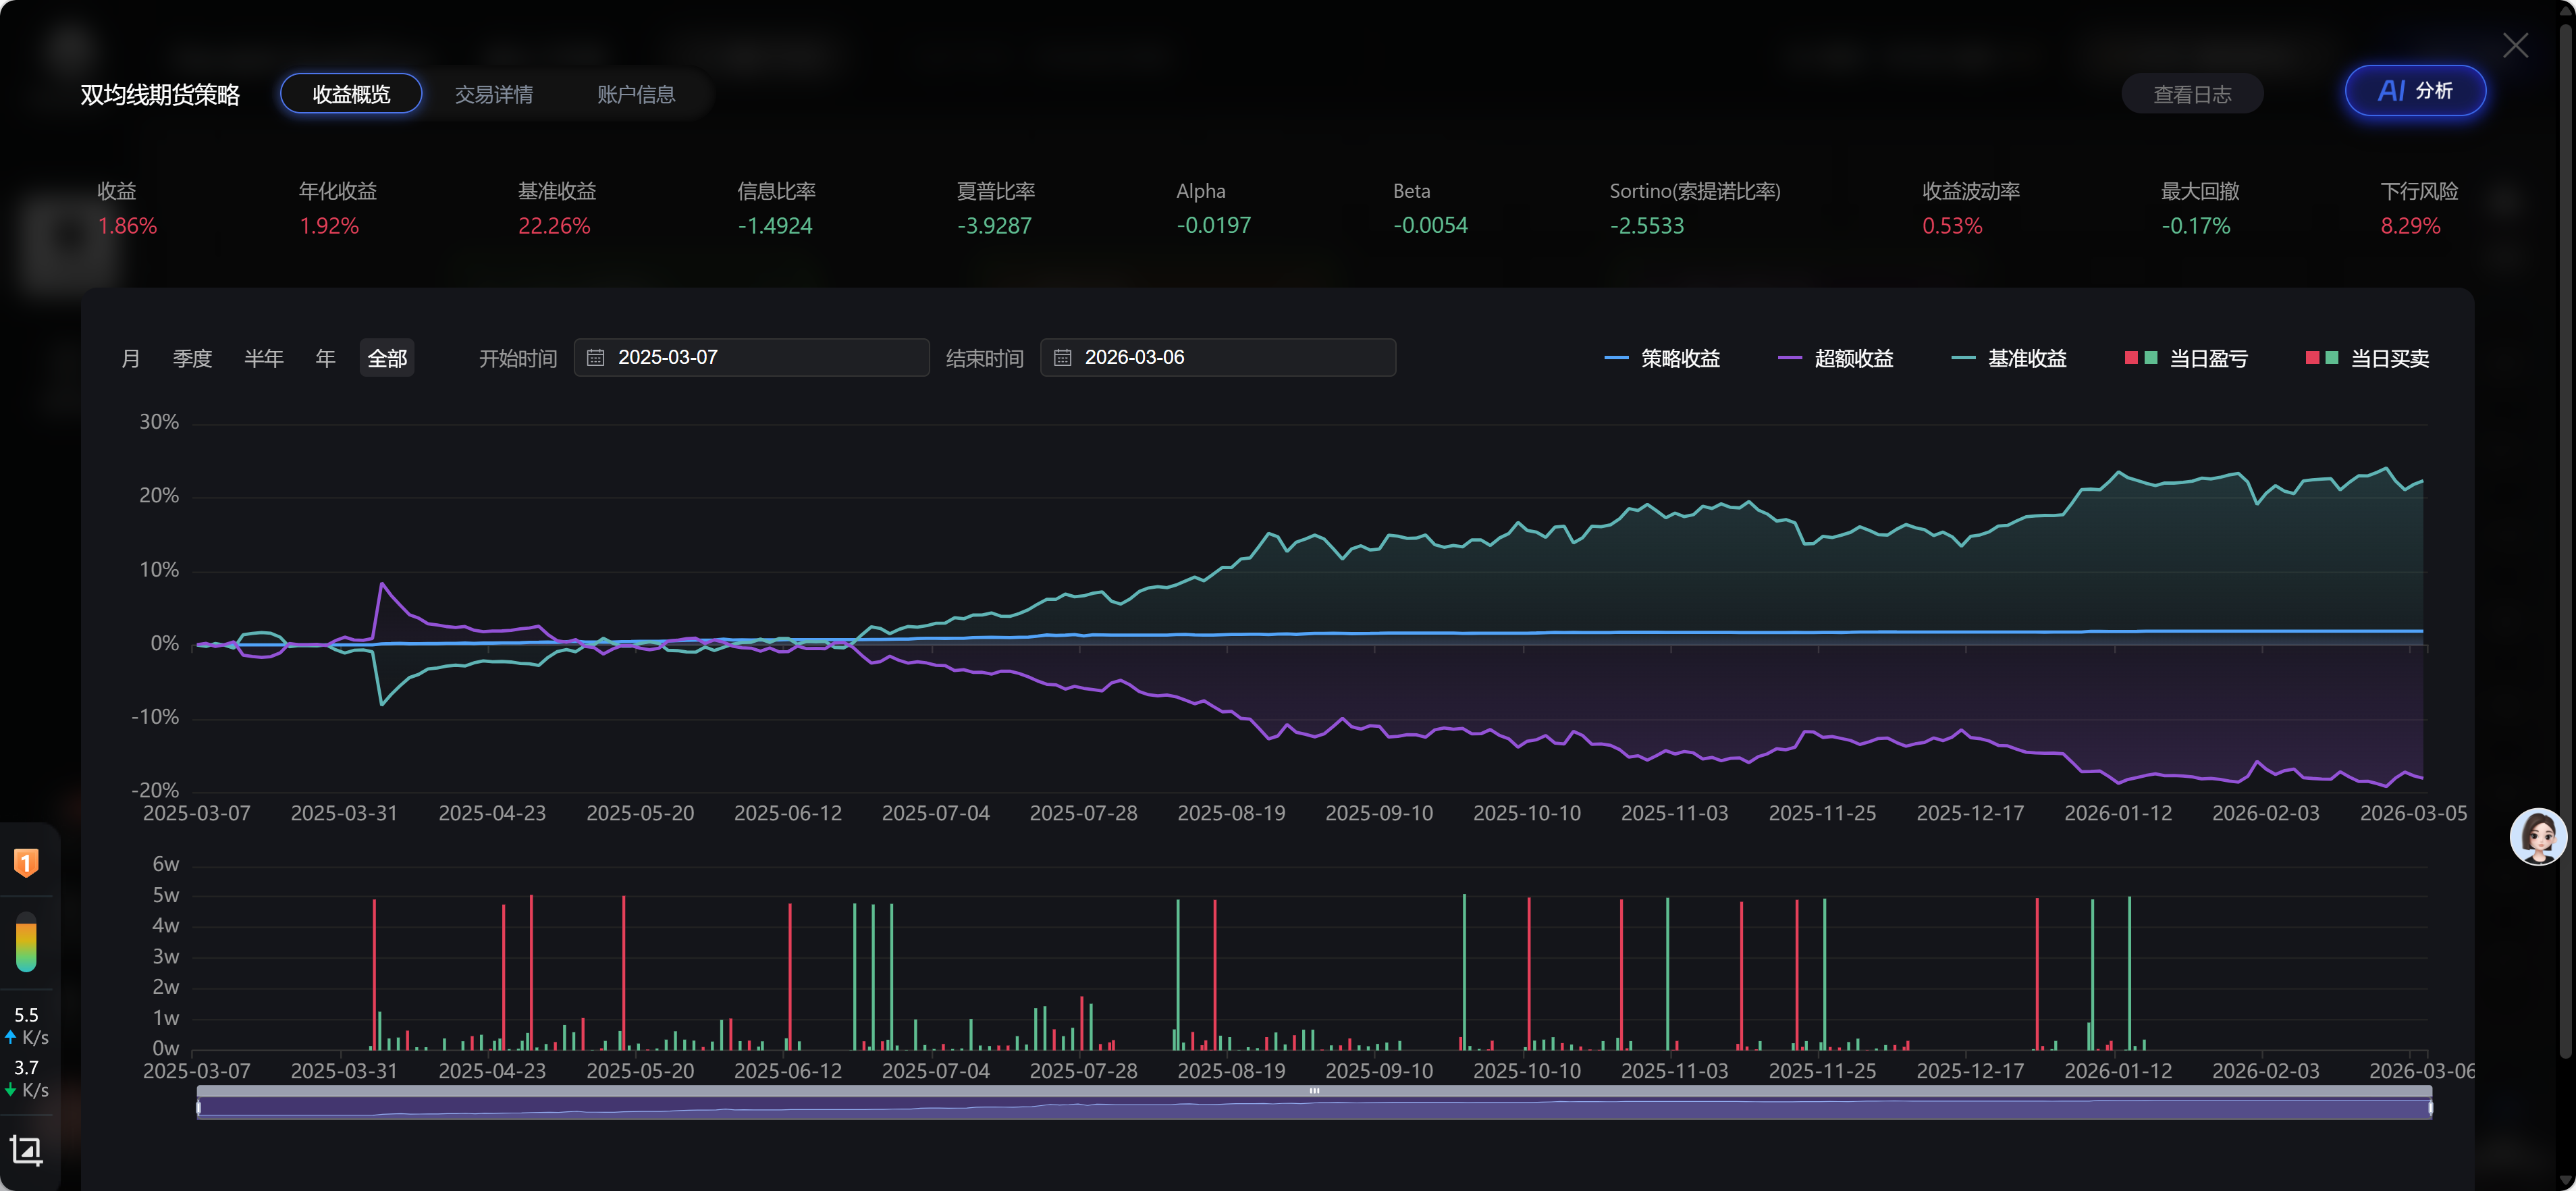Image resolution: width=2576 pixels, height=1191 pixels.
Task: Click the 年化收益 value 1.92%
Action: [x=329, y=226]
